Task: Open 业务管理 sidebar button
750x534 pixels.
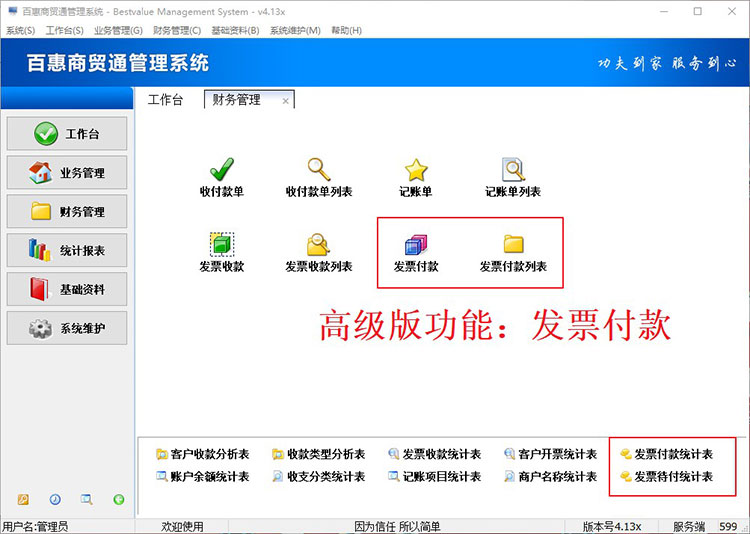Action: 67,172
